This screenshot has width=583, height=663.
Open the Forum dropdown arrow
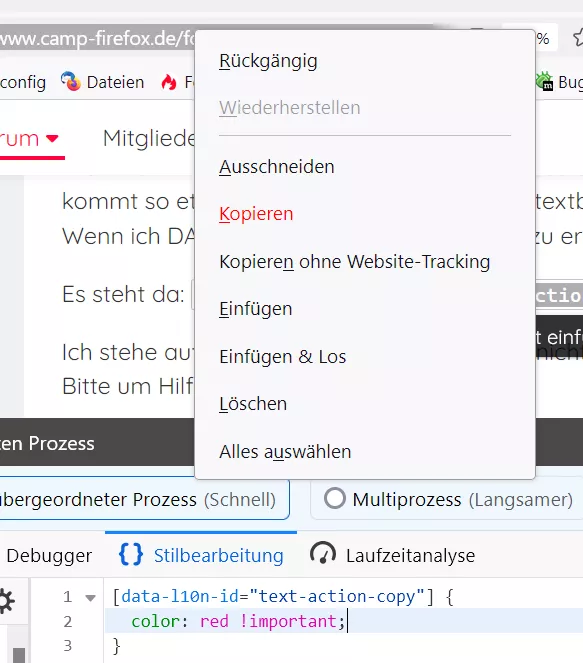click(x=52, y=139)
